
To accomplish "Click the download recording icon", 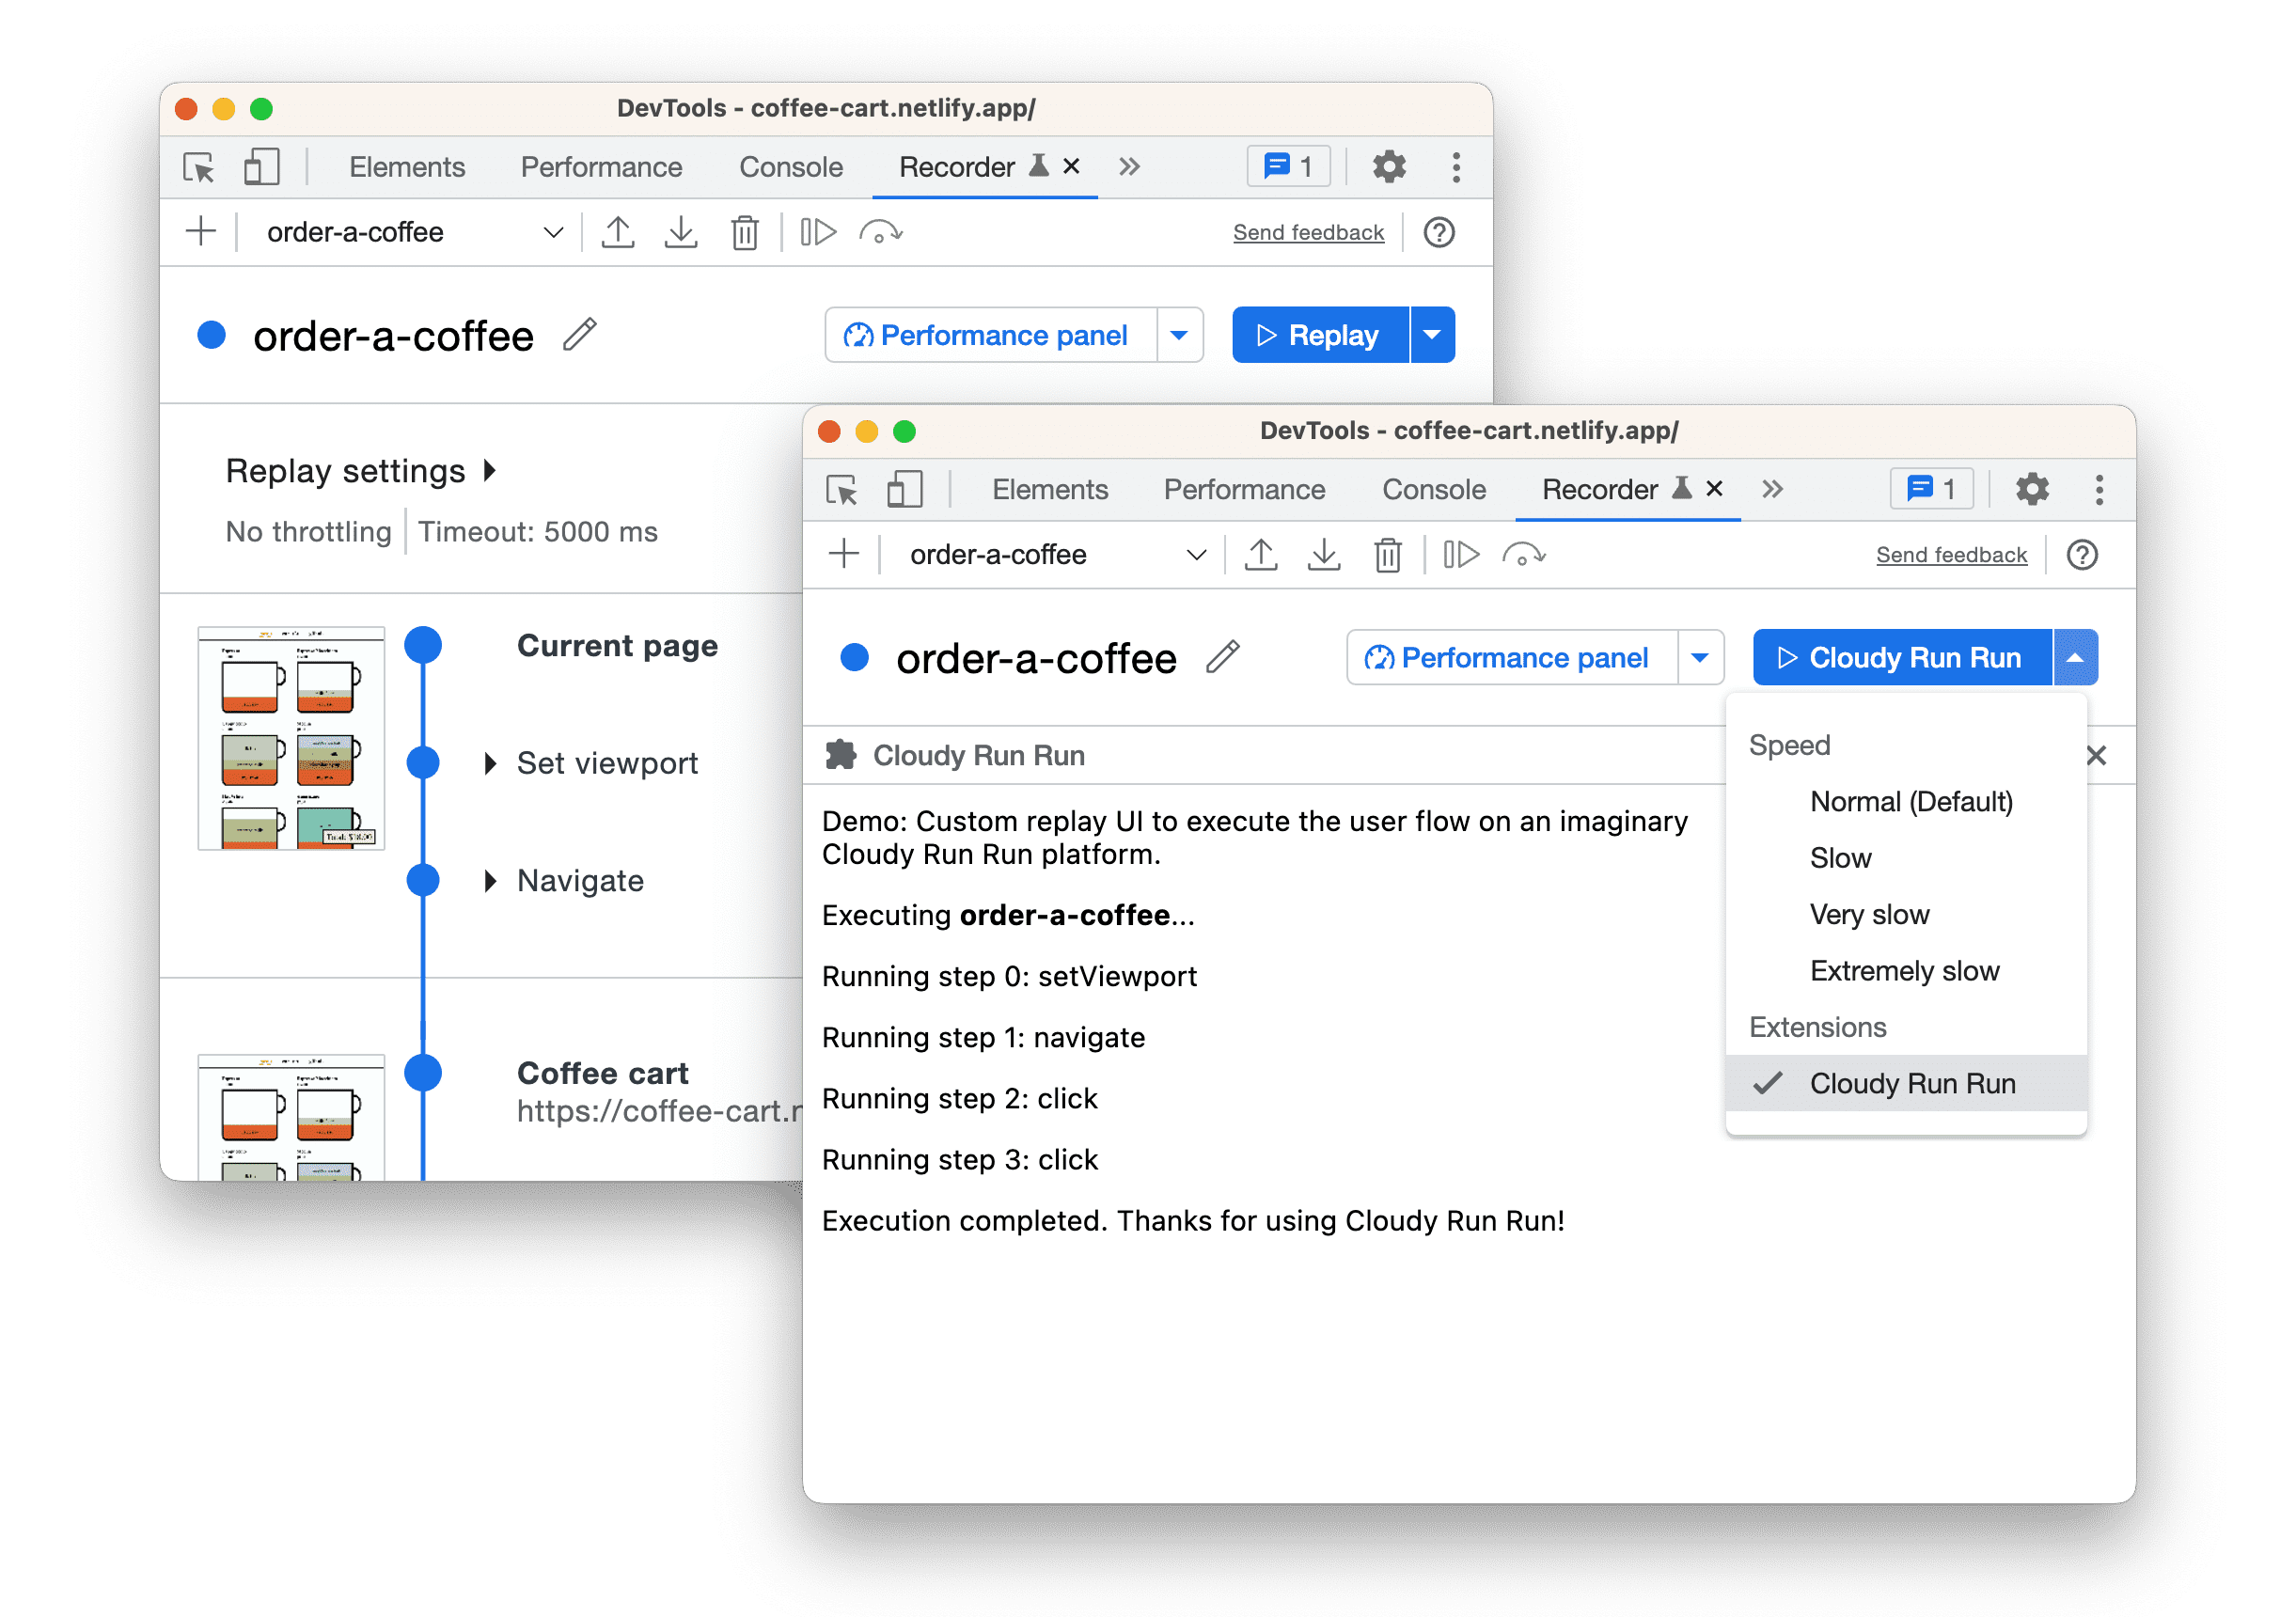I will pyautogui.click(x=677, y=233).
